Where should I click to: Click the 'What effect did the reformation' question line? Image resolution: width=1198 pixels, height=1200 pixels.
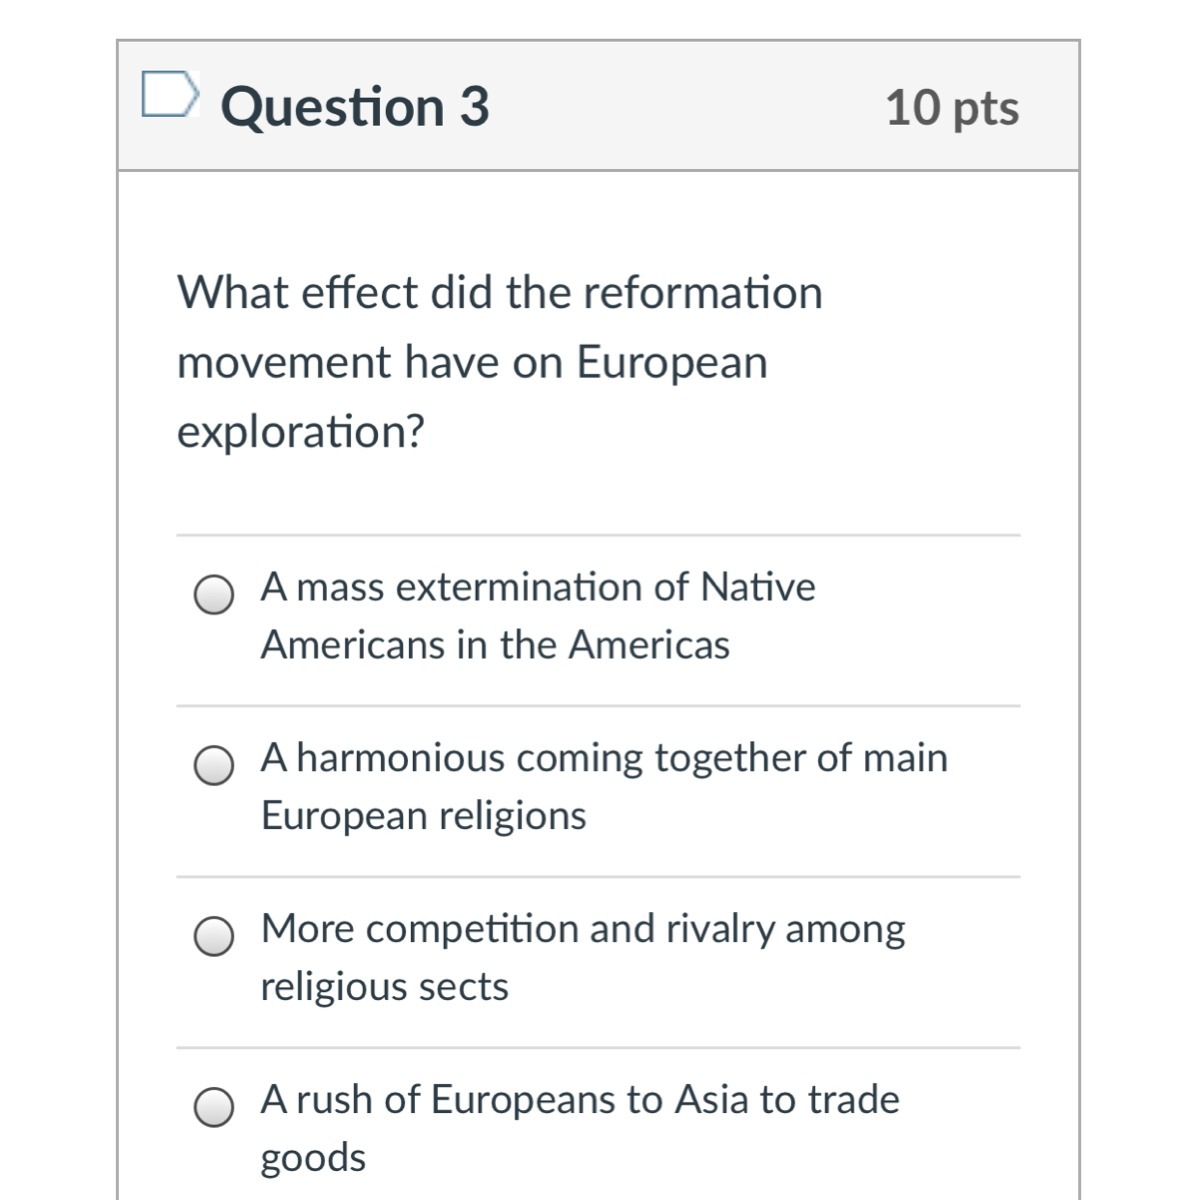click(500, 293)
